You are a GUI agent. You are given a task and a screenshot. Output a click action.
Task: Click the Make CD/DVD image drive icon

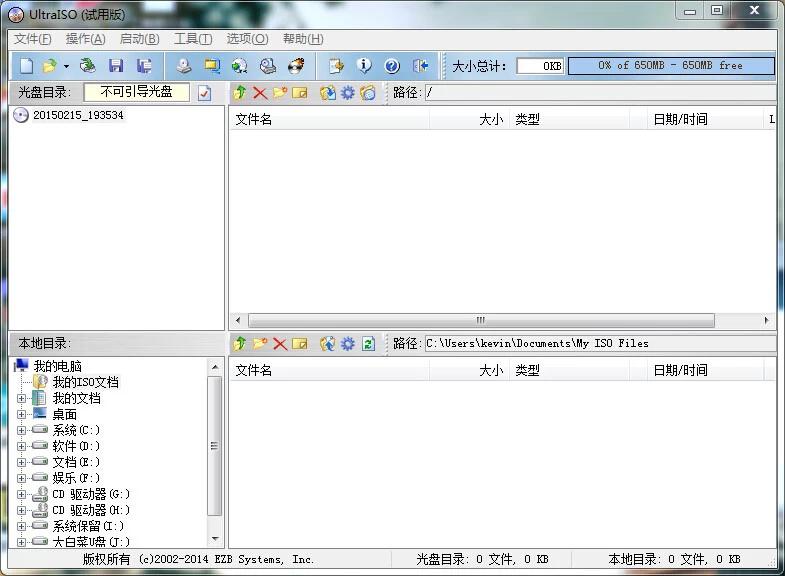184,66
